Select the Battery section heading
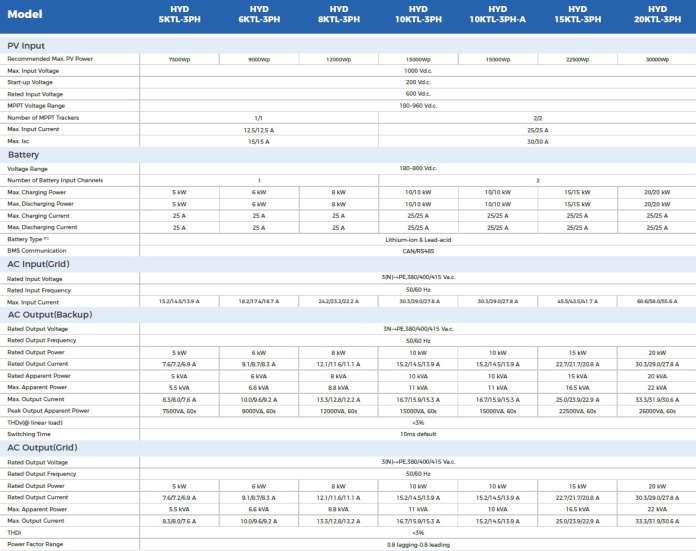 point(24,155)
